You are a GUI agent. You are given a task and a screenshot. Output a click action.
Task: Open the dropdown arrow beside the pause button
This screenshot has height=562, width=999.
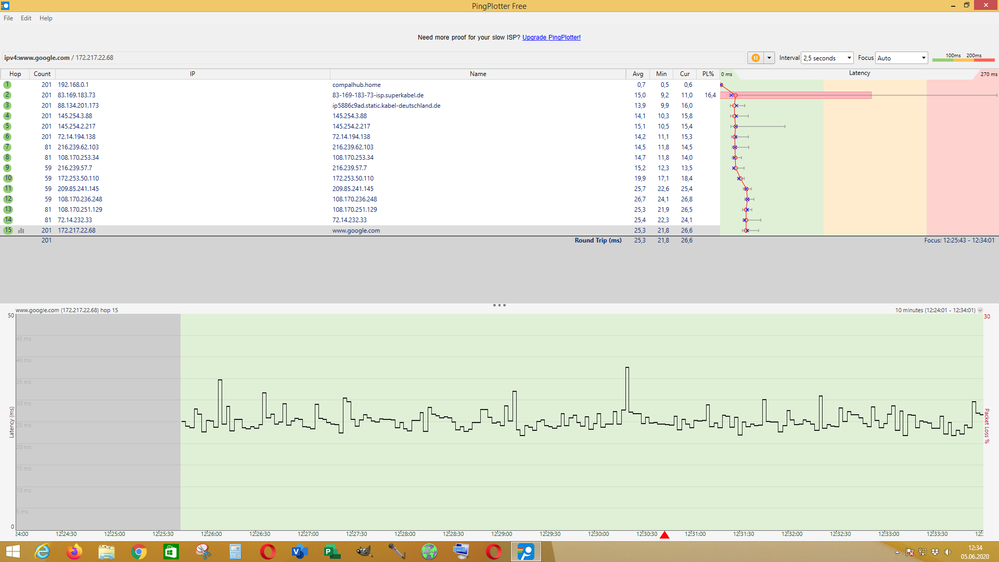pyautogui.click(x=769, y=58)
